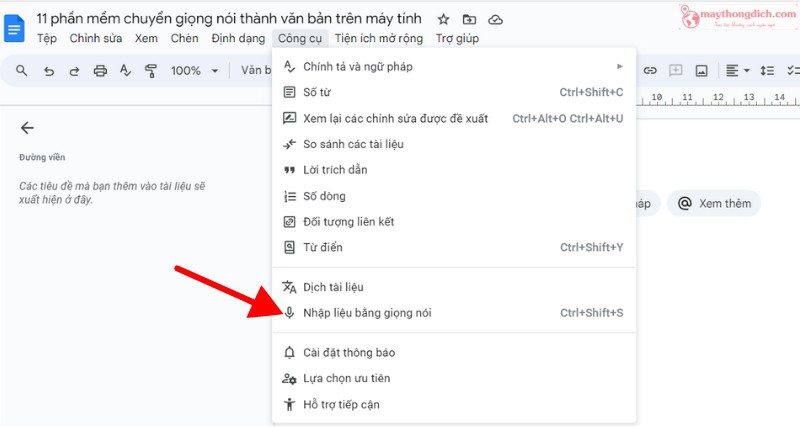
Task: Open Từ điển from menu
Action: coord(454,247)
